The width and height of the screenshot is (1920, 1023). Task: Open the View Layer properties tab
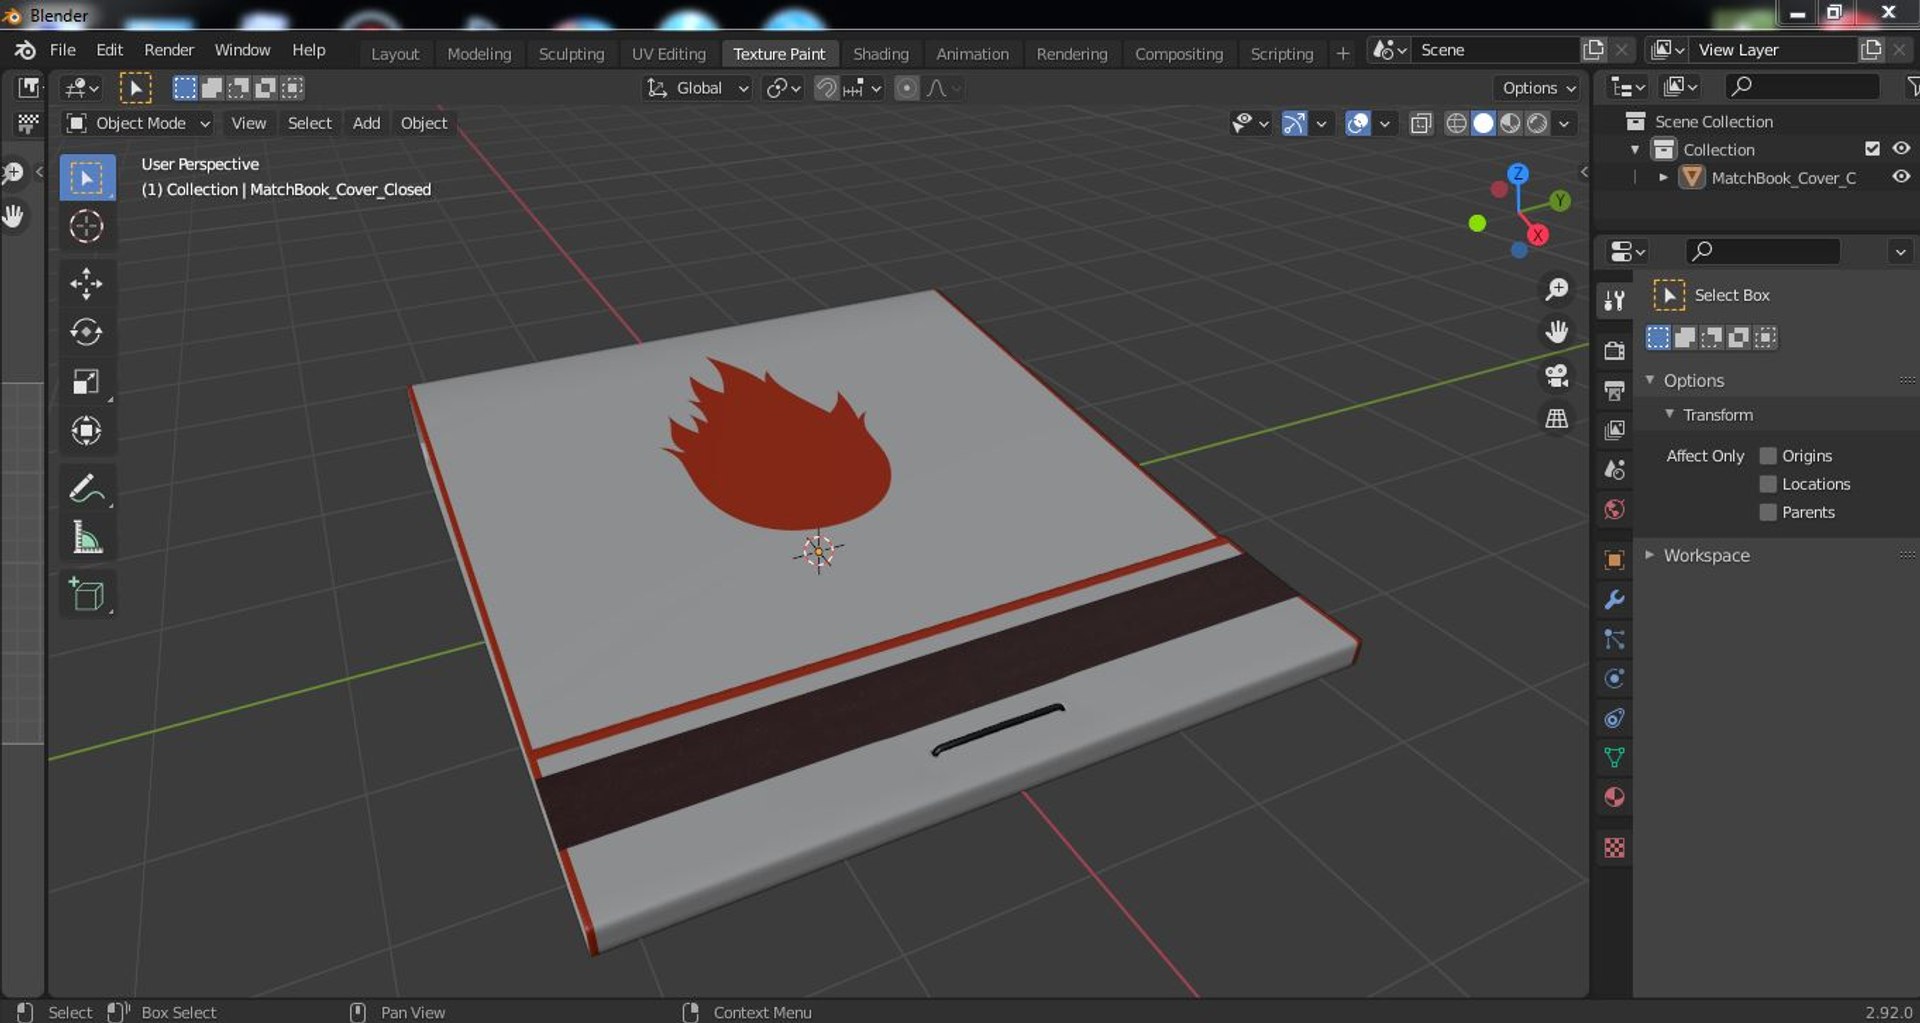click(x=1614, y=430)
